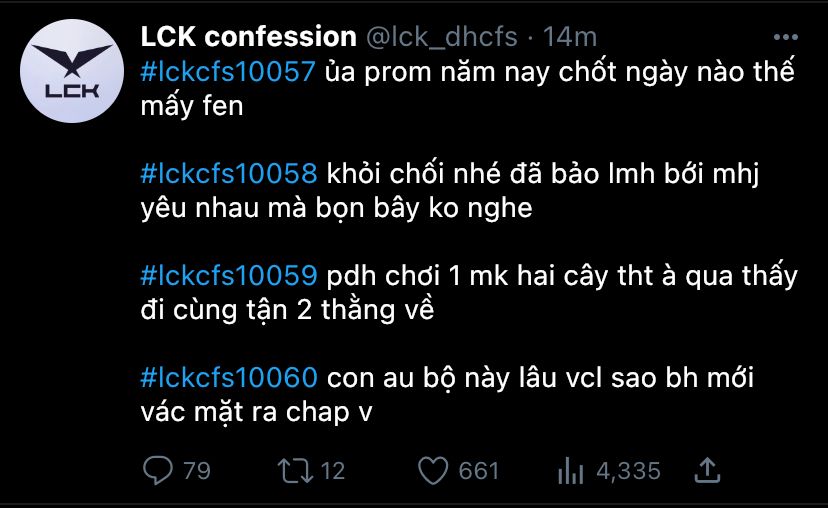Open the LCK confession display name profile

point(248,37)
